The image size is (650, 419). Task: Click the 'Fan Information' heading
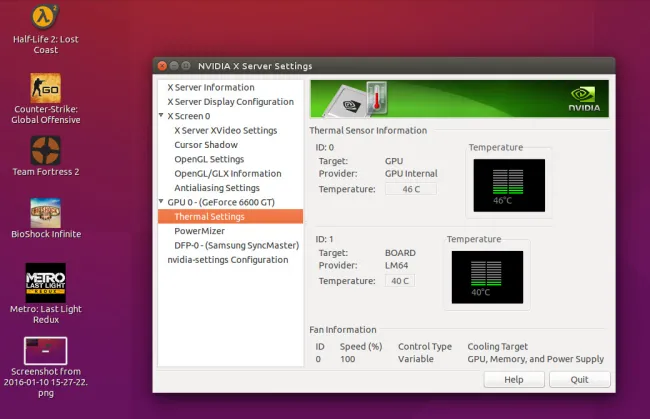point(343,330)
